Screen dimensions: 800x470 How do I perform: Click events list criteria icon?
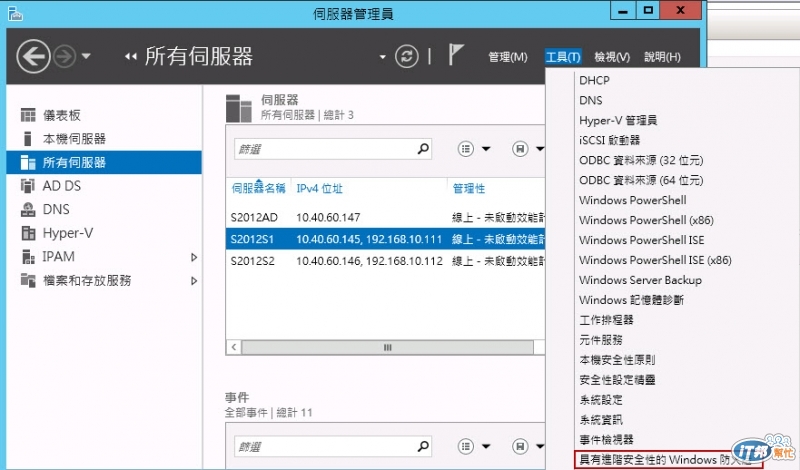(465, 447)
